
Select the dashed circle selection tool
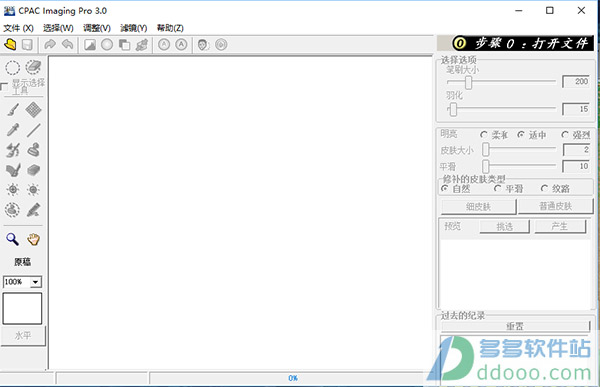click(x=13, y=68)
